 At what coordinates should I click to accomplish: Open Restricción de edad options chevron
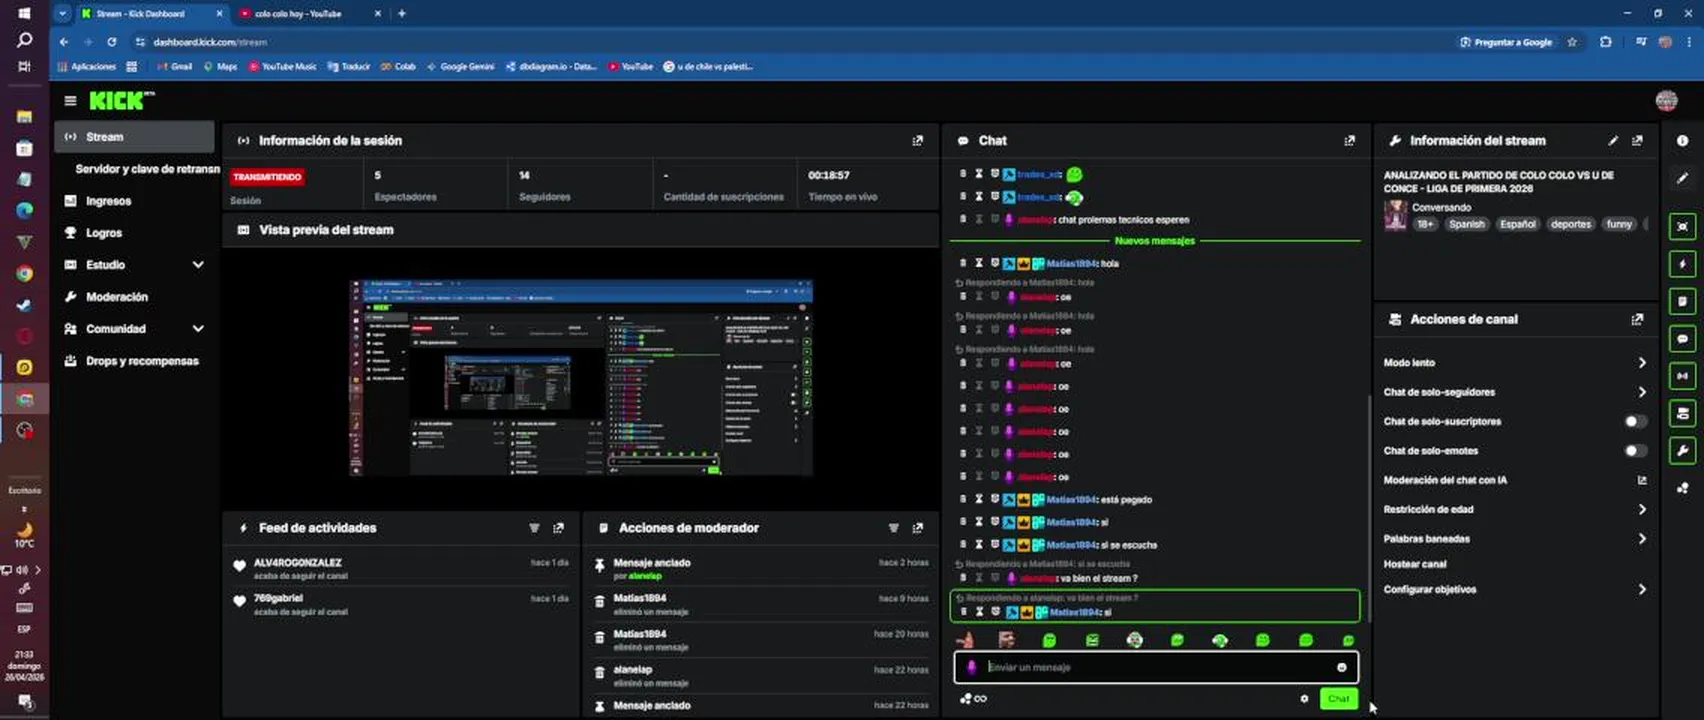click(1641, 509)
